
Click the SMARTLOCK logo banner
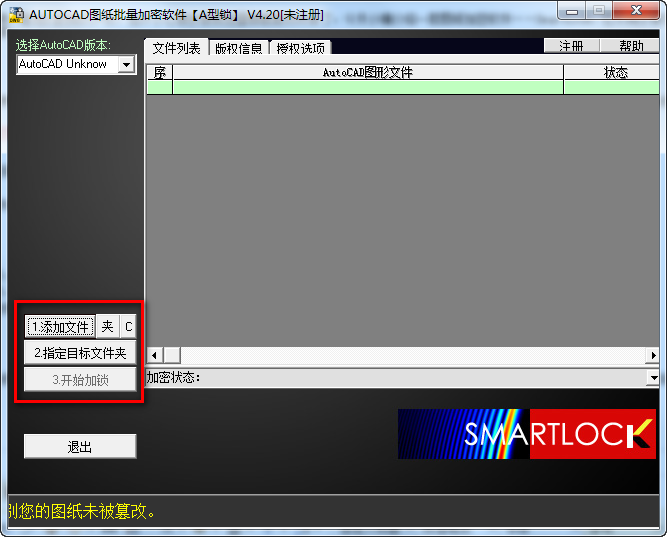point(527,434)
